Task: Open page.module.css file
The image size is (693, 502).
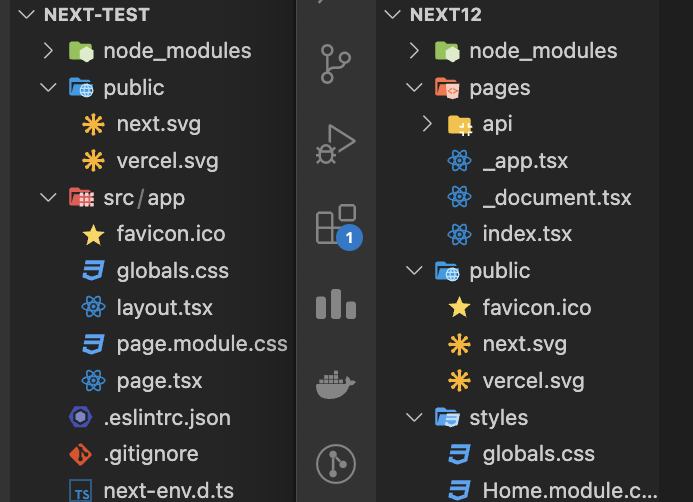Action: pos(202,344)
